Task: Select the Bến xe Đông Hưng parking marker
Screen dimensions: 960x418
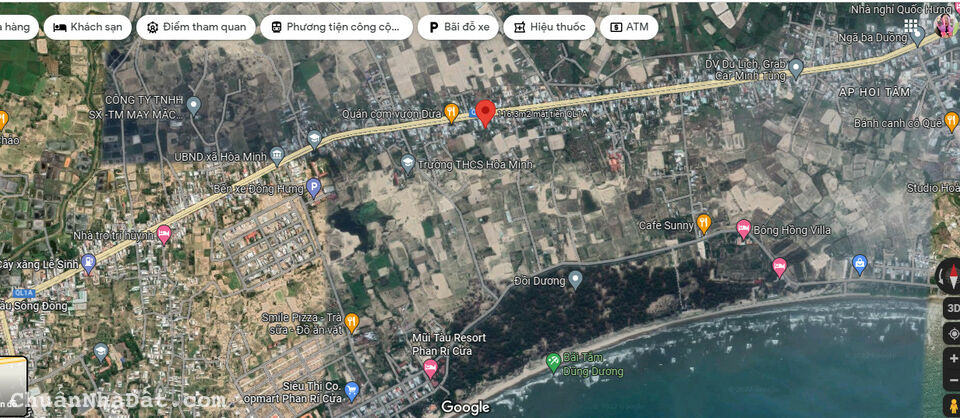Action: (x=313, y=188)
